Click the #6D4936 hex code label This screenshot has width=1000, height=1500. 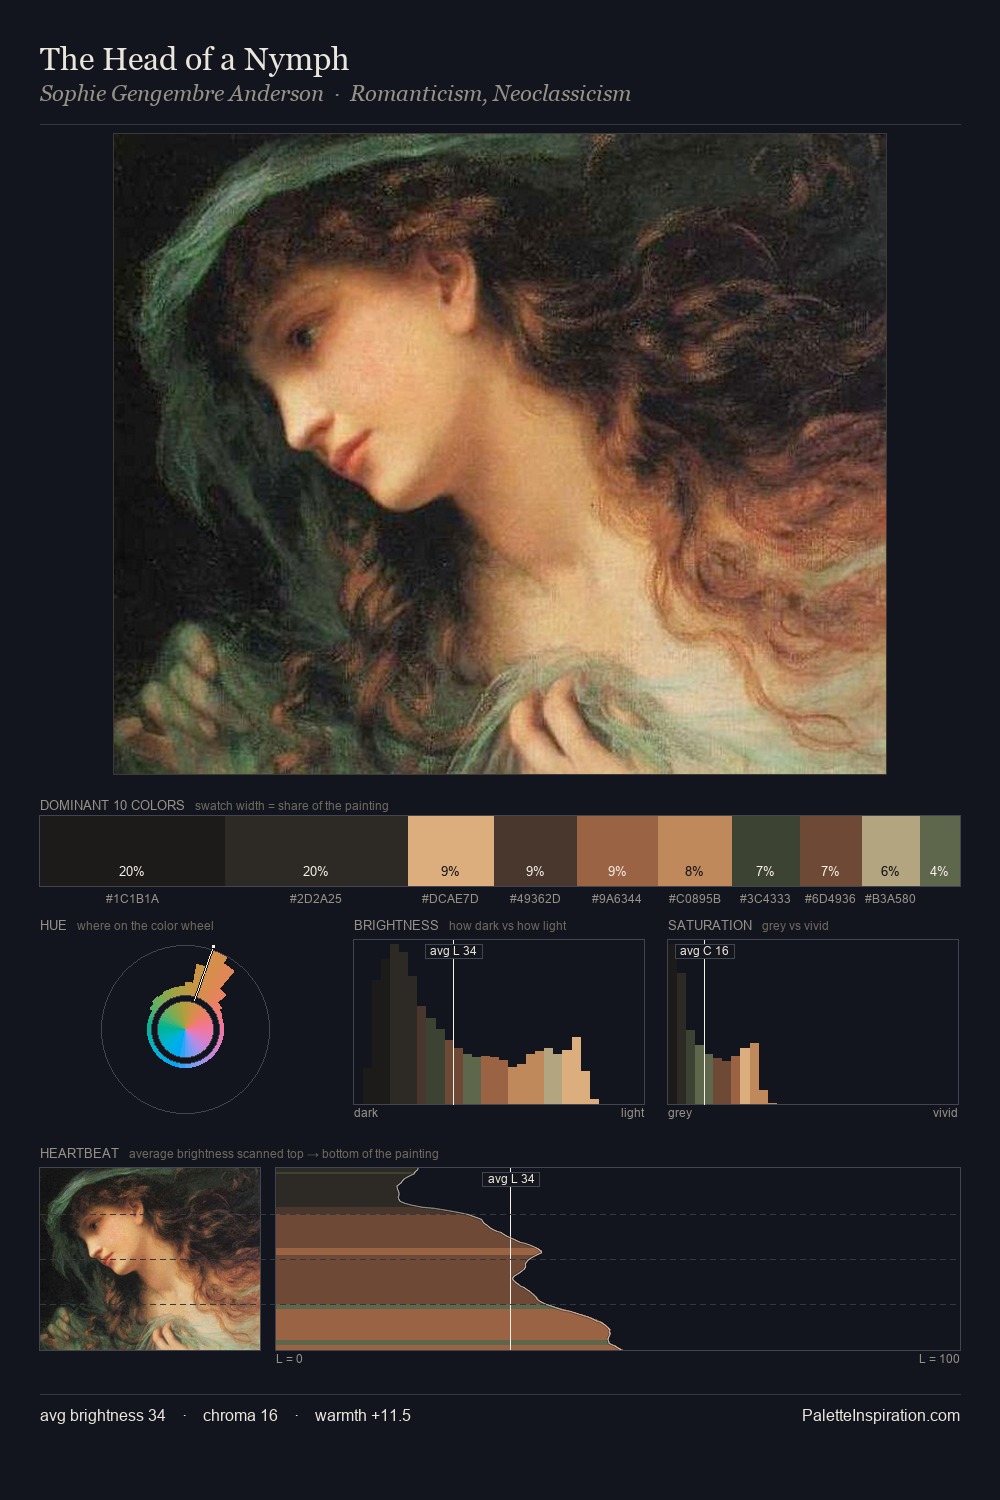click(x=830, y=899)
